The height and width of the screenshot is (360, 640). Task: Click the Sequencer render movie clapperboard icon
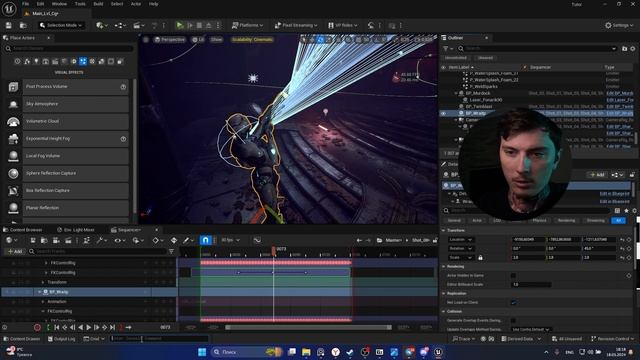68,240
